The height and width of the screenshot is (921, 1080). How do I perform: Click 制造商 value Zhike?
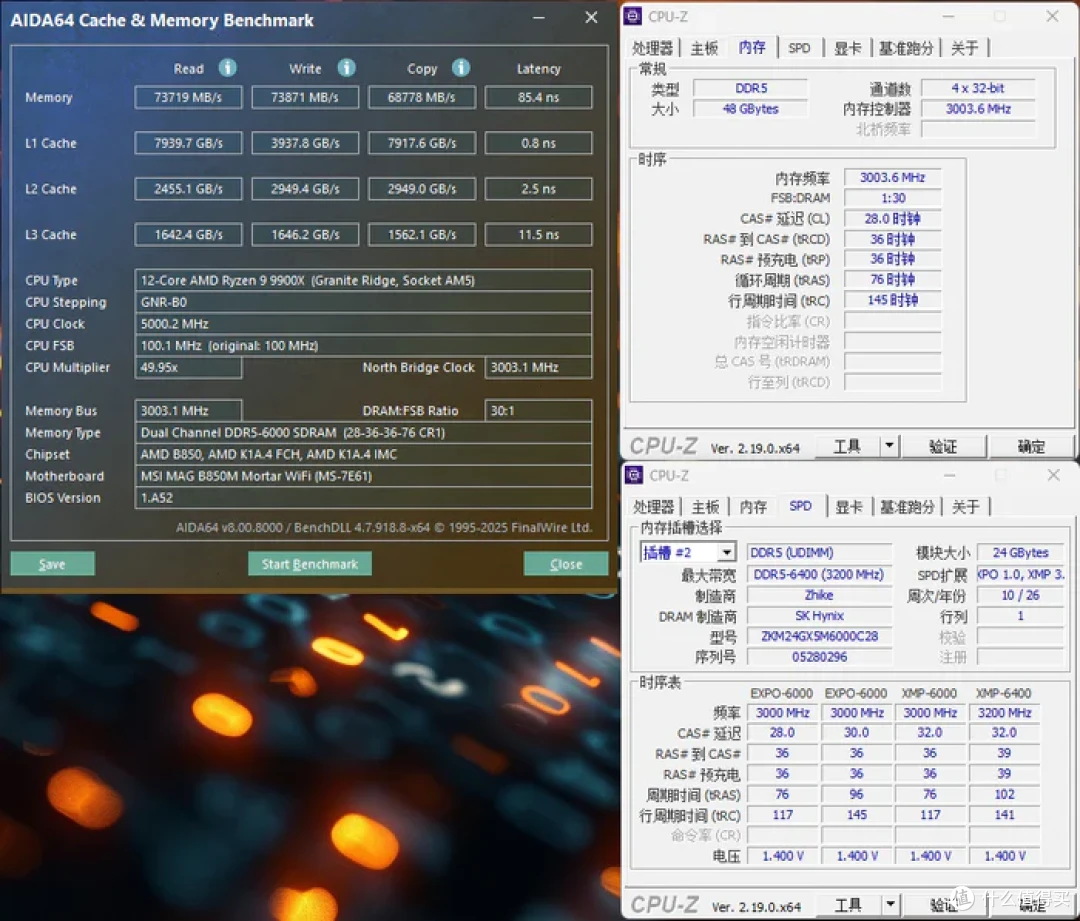point(819,594)
